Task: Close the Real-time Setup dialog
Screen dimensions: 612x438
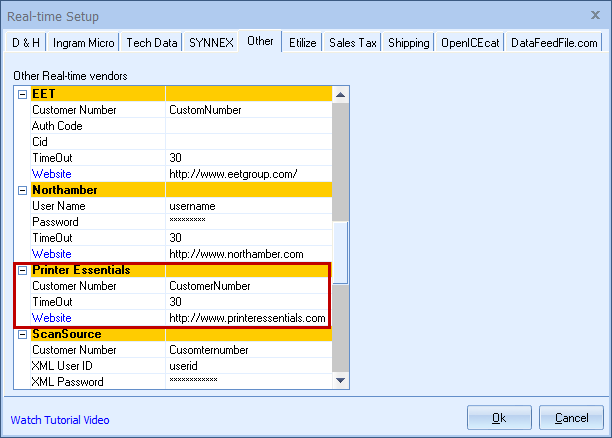Action: click(595, 15)
